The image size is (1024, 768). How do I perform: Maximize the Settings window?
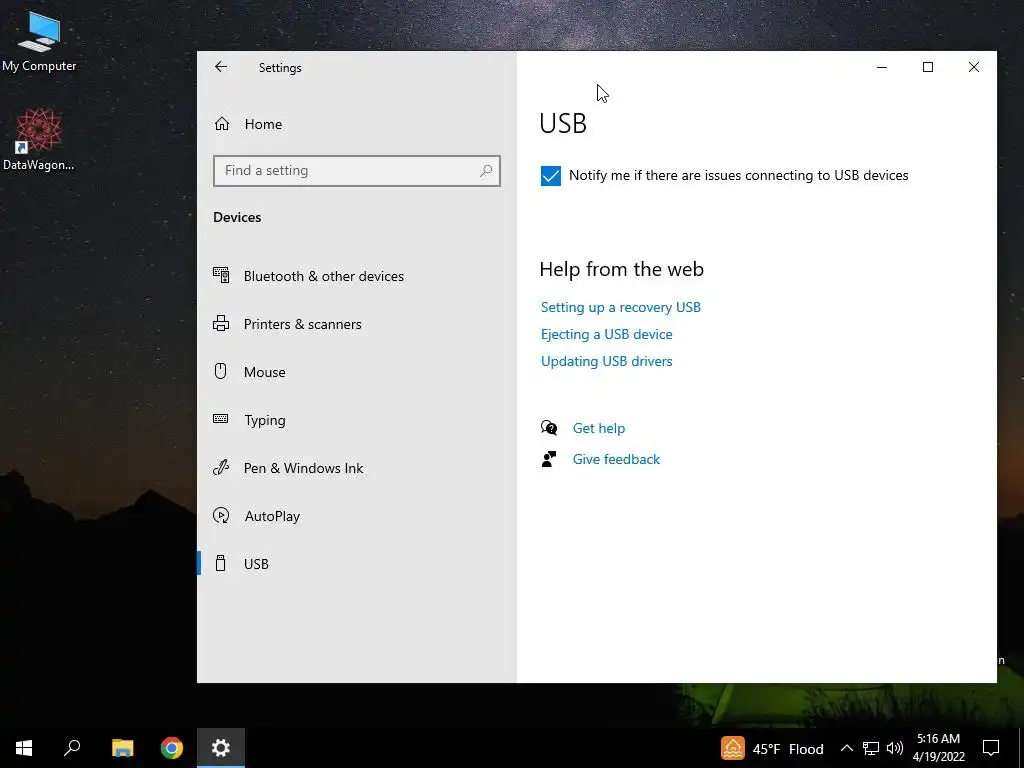pyautogui.click(x=927, y=67)
